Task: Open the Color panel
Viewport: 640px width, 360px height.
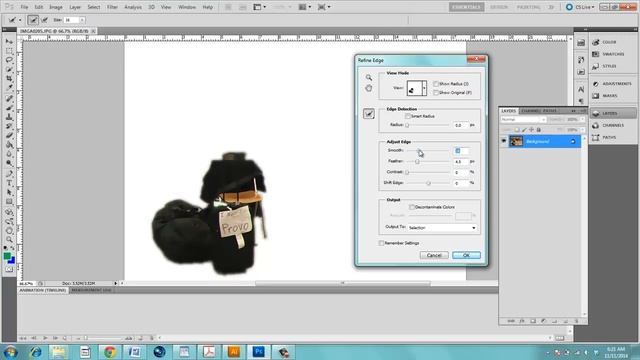Action: [x=609, y=42]
